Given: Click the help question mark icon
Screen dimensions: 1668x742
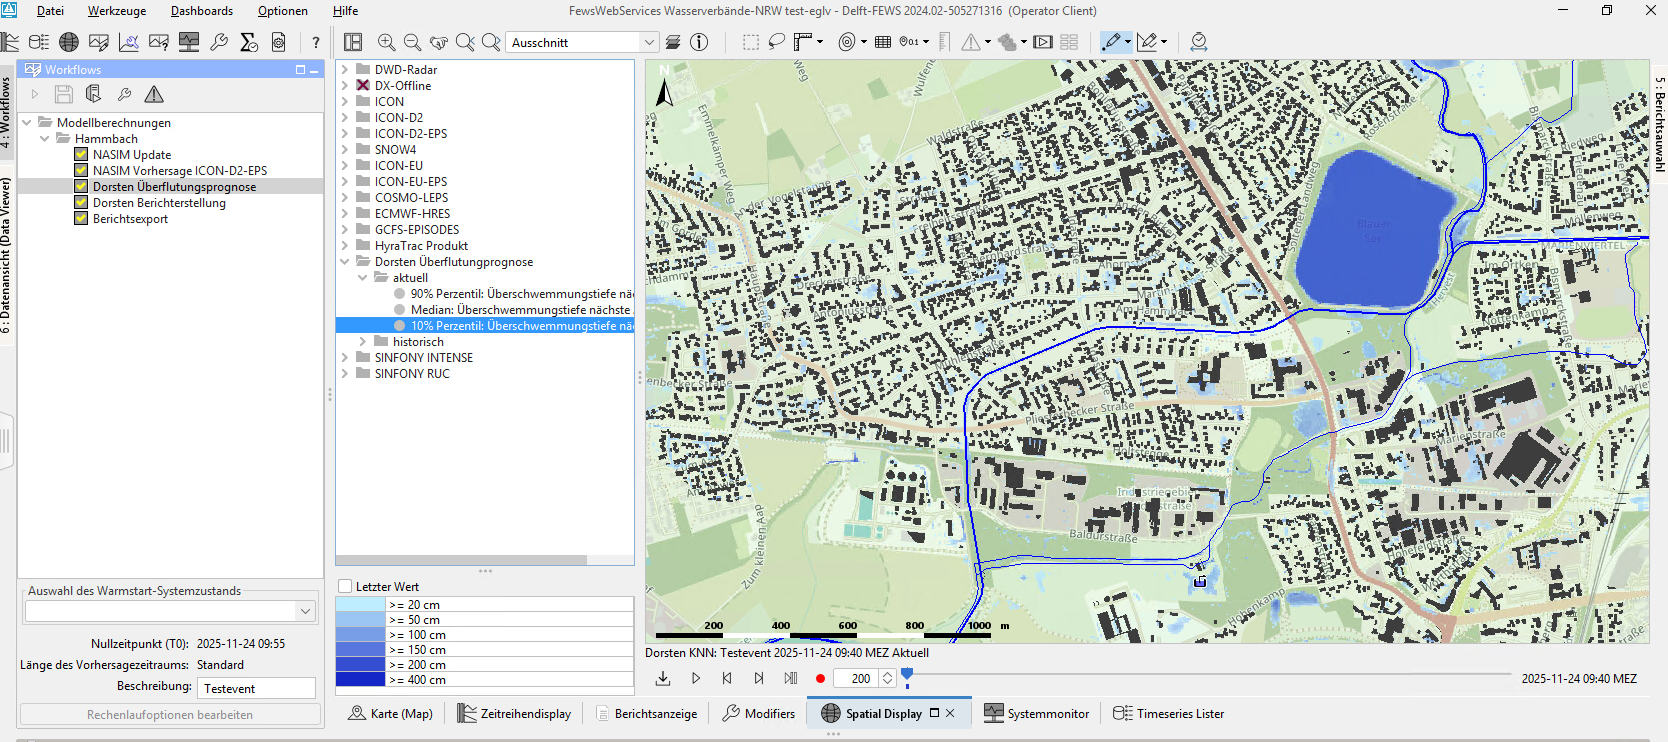Looking at the screenshot, I should coord(316,42).
